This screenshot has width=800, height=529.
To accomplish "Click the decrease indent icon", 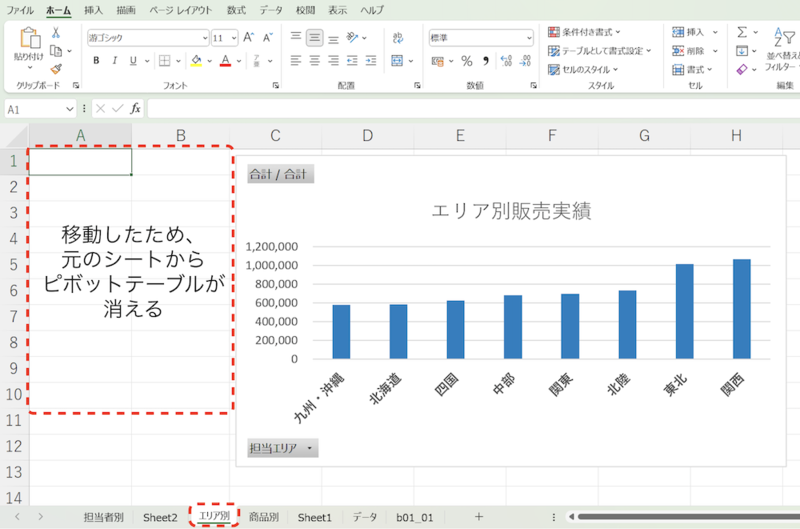I will [352, 61].
